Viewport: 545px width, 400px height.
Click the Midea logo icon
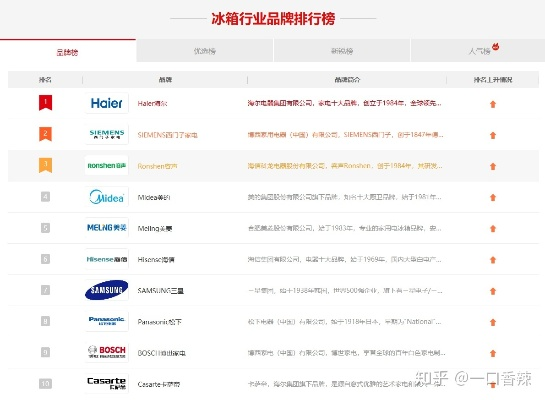point(106,197)
